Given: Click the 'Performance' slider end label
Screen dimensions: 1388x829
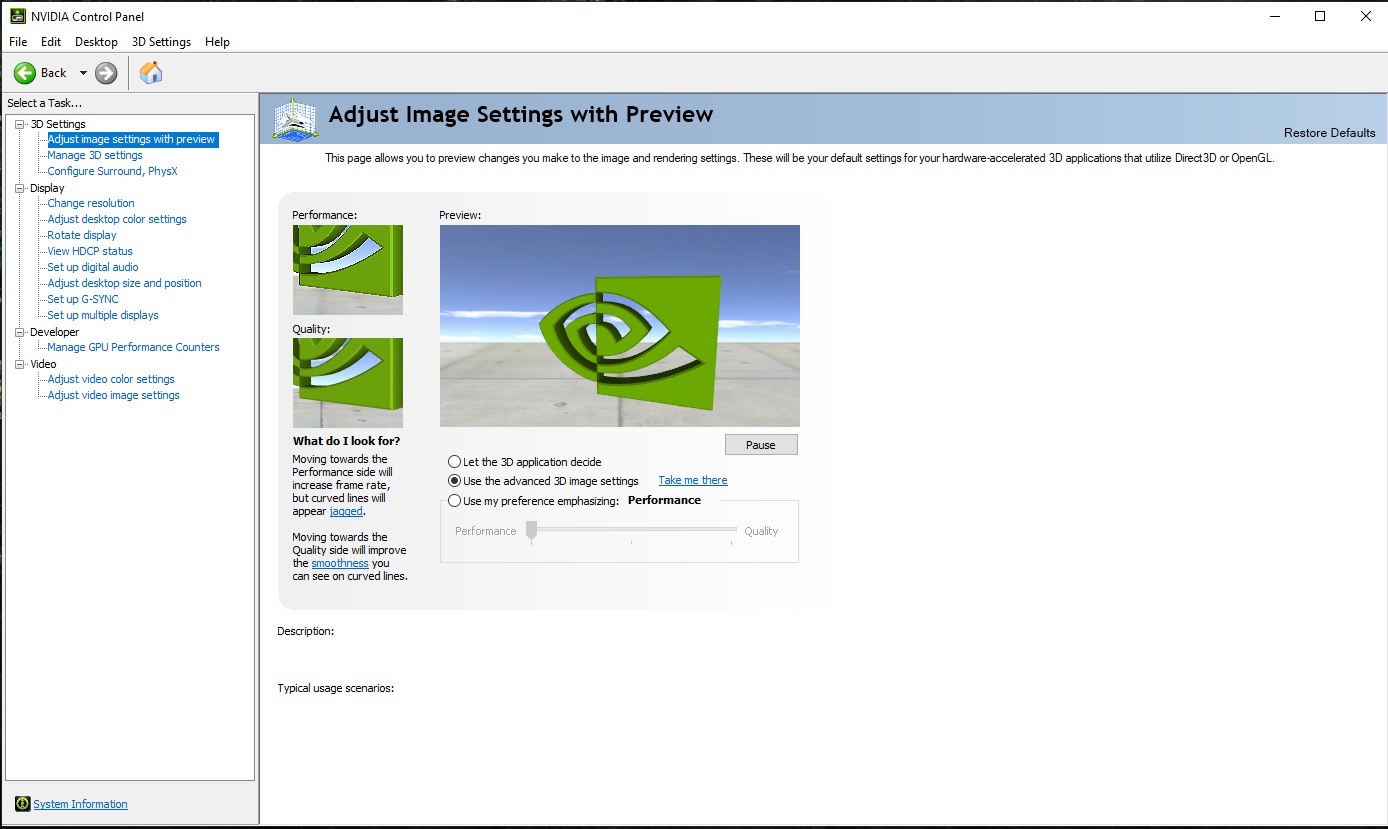Looking at the screenshot, I should click(486, 531).
